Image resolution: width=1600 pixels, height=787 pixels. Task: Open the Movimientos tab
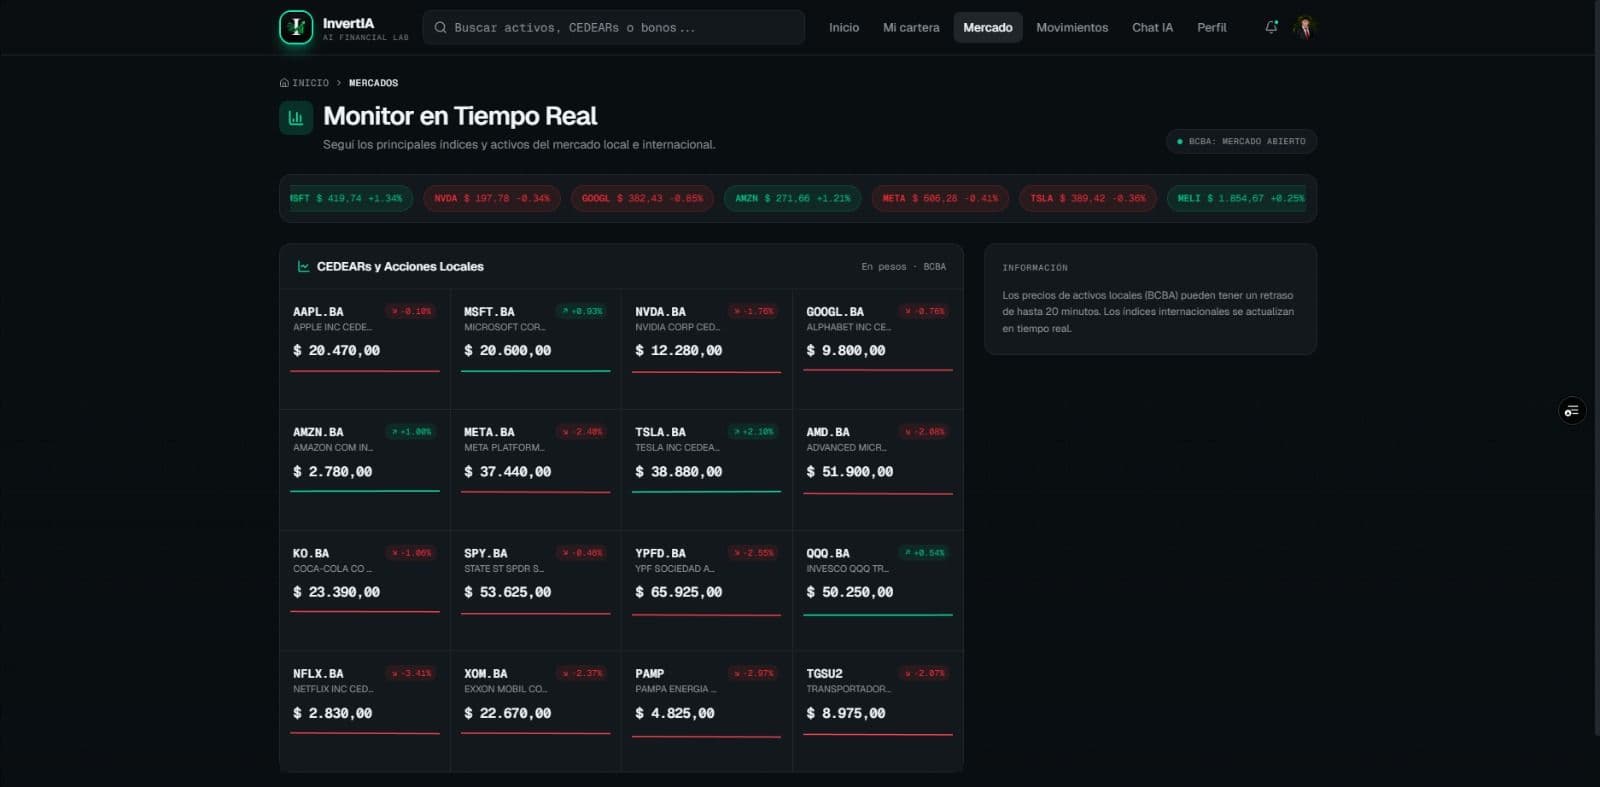pos(1072,28)
